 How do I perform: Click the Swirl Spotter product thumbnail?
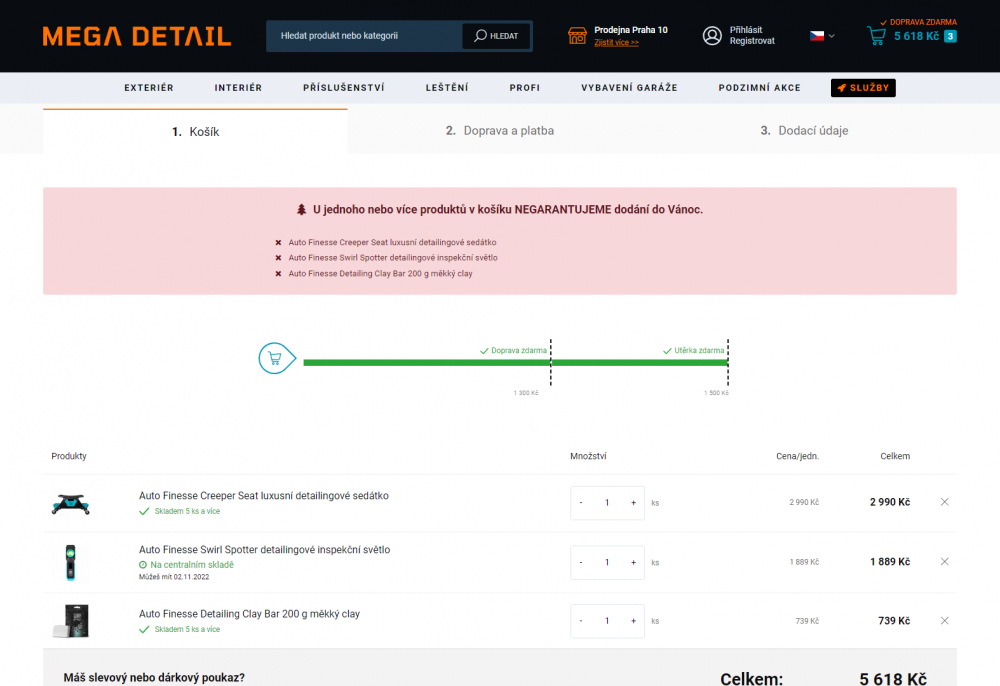tap(71, 562)
